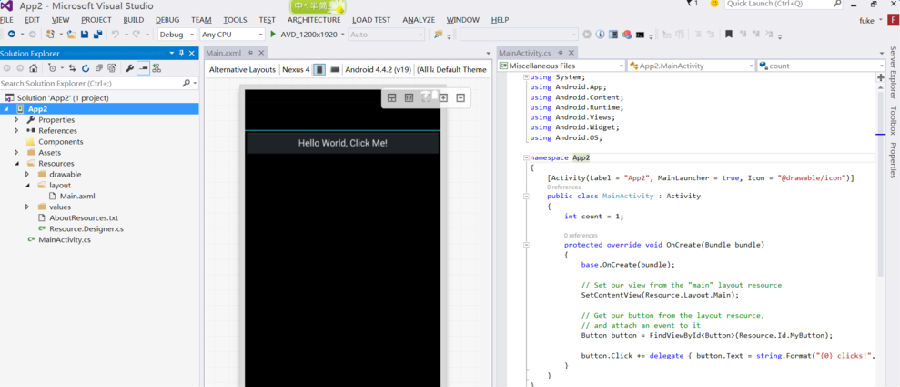Image resolution: width=900 pixels, height=387 pixels.
Task: Collapse the Resources folder node
Action: (x=17, y=164)
